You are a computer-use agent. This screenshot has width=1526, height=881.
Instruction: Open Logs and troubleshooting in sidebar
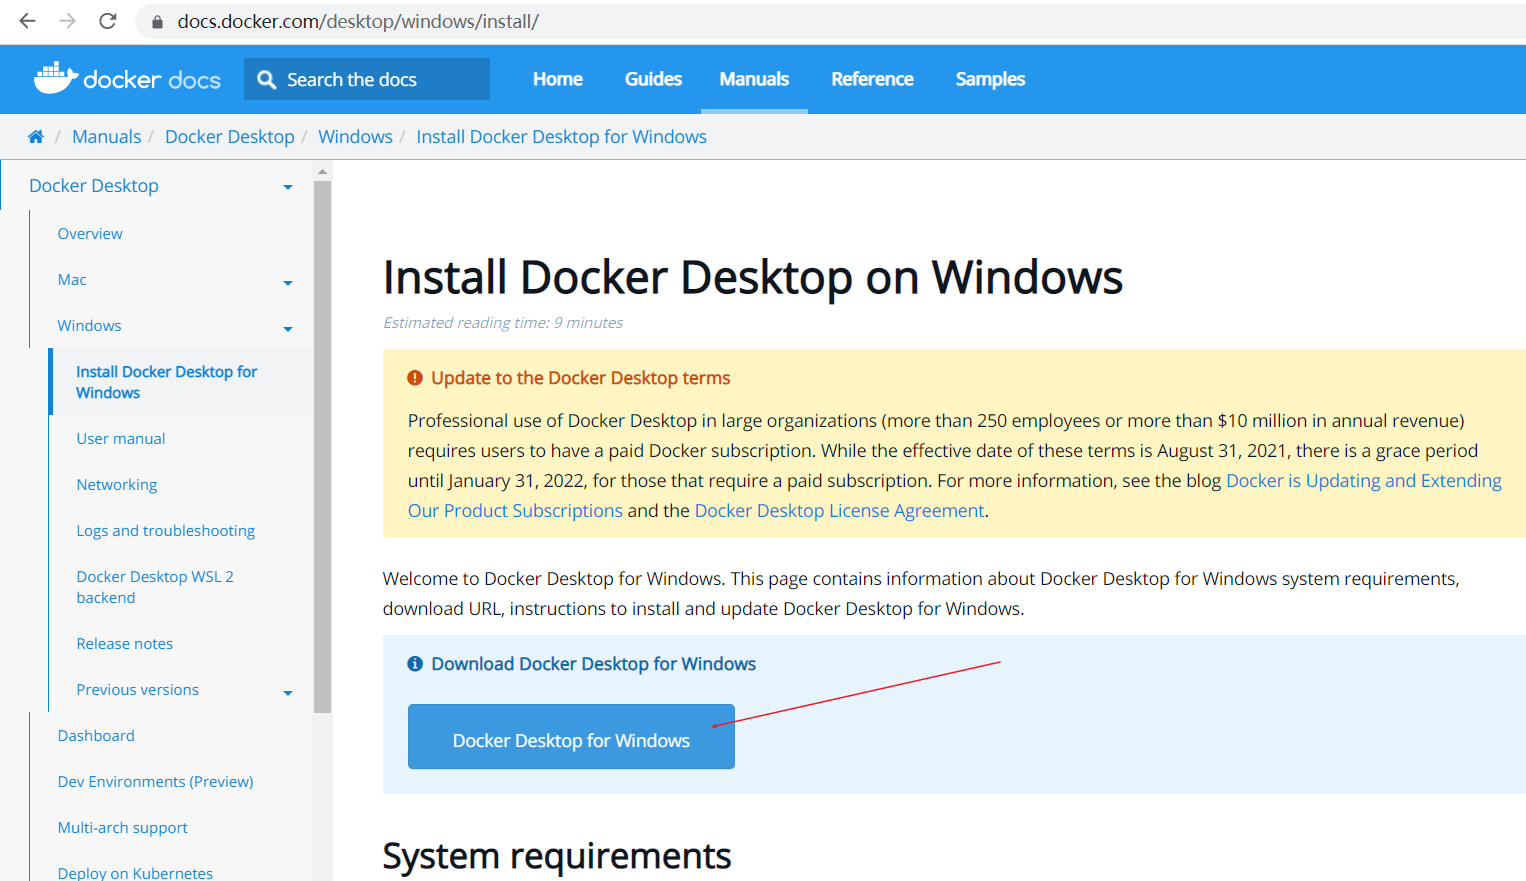[x=166, y=531]
